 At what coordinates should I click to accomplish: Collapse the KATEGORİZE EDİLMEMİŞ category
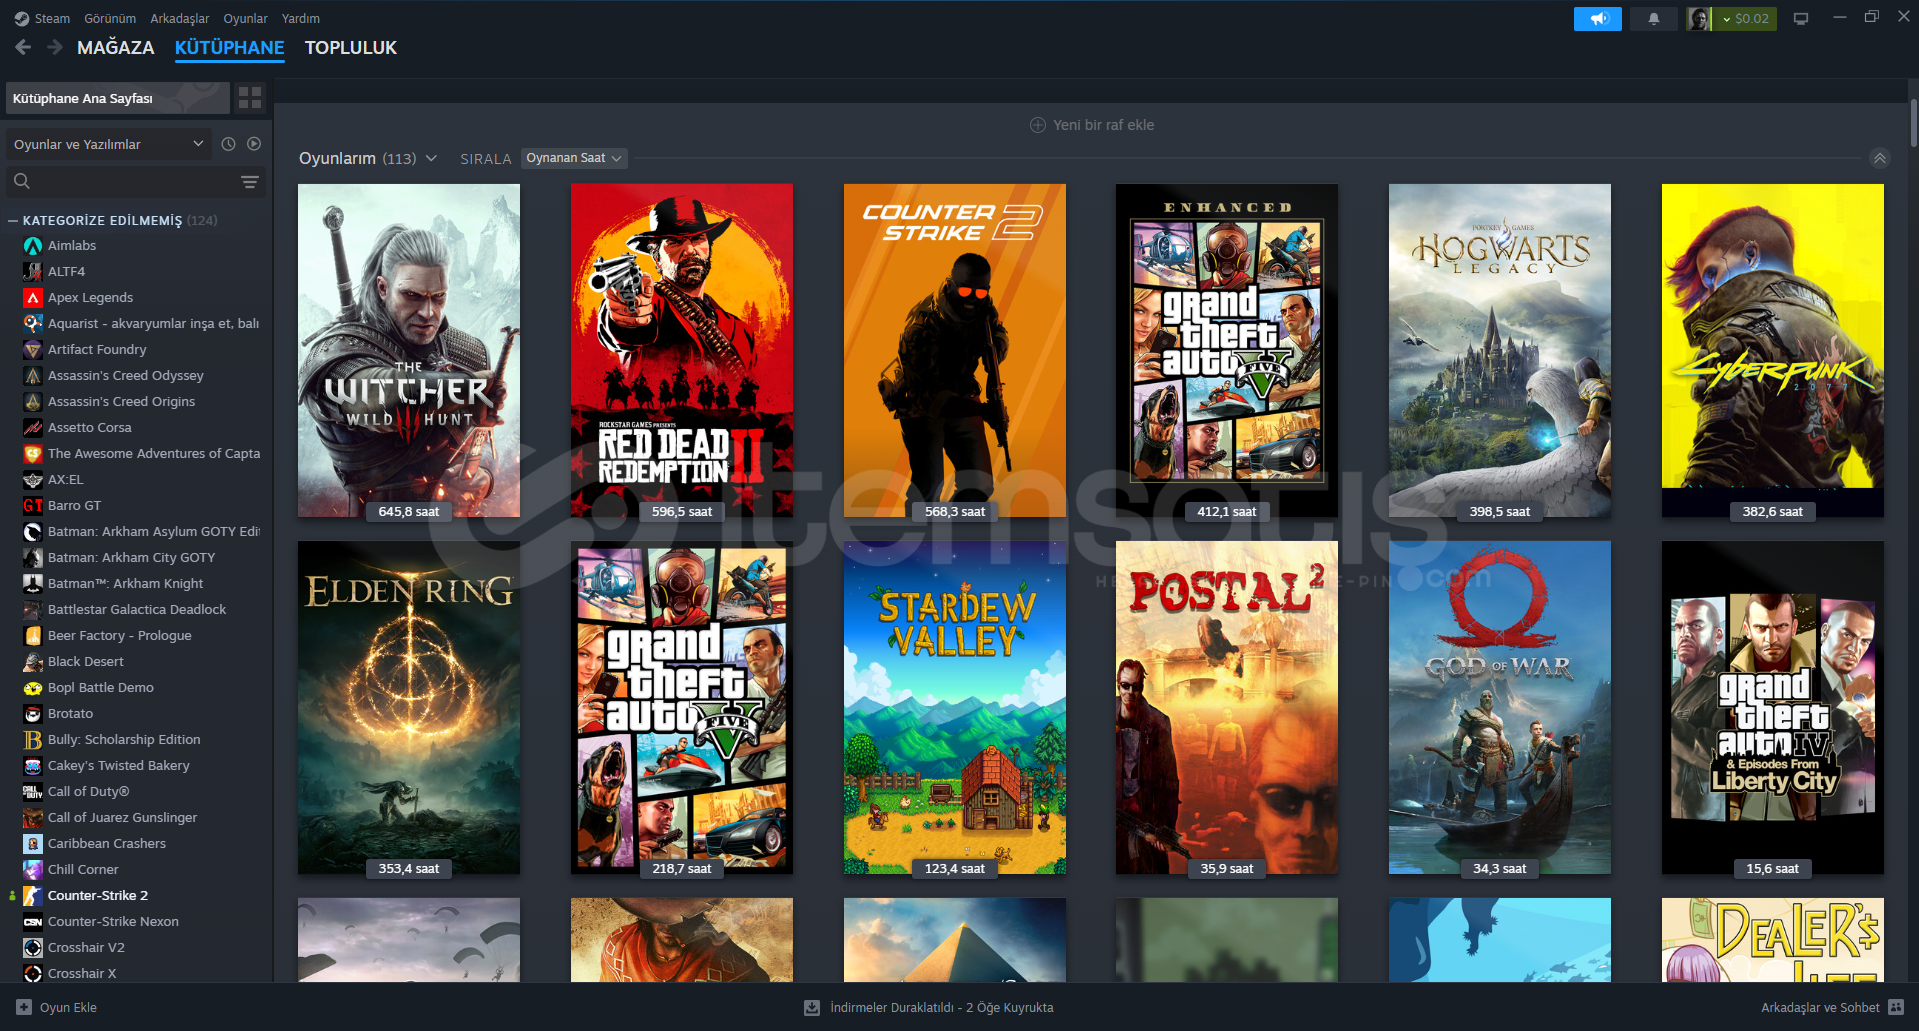click(13, 221)
